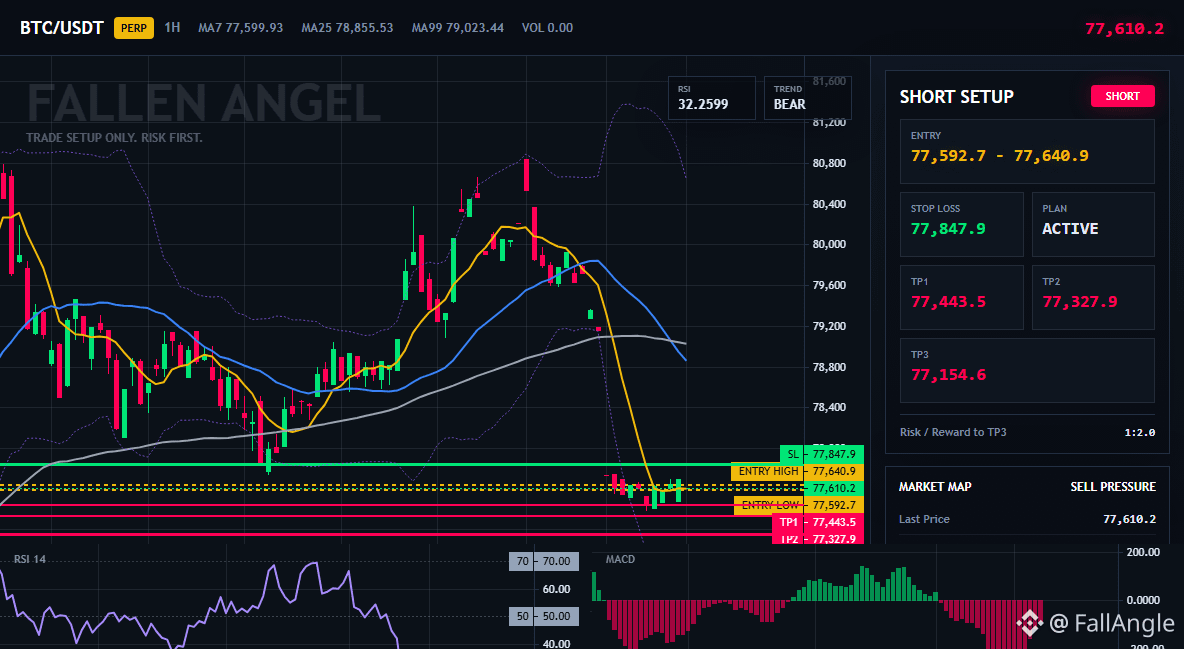Click the 80,000 price axis label
Screen dimensions: 1184x649
coord(829,245)
